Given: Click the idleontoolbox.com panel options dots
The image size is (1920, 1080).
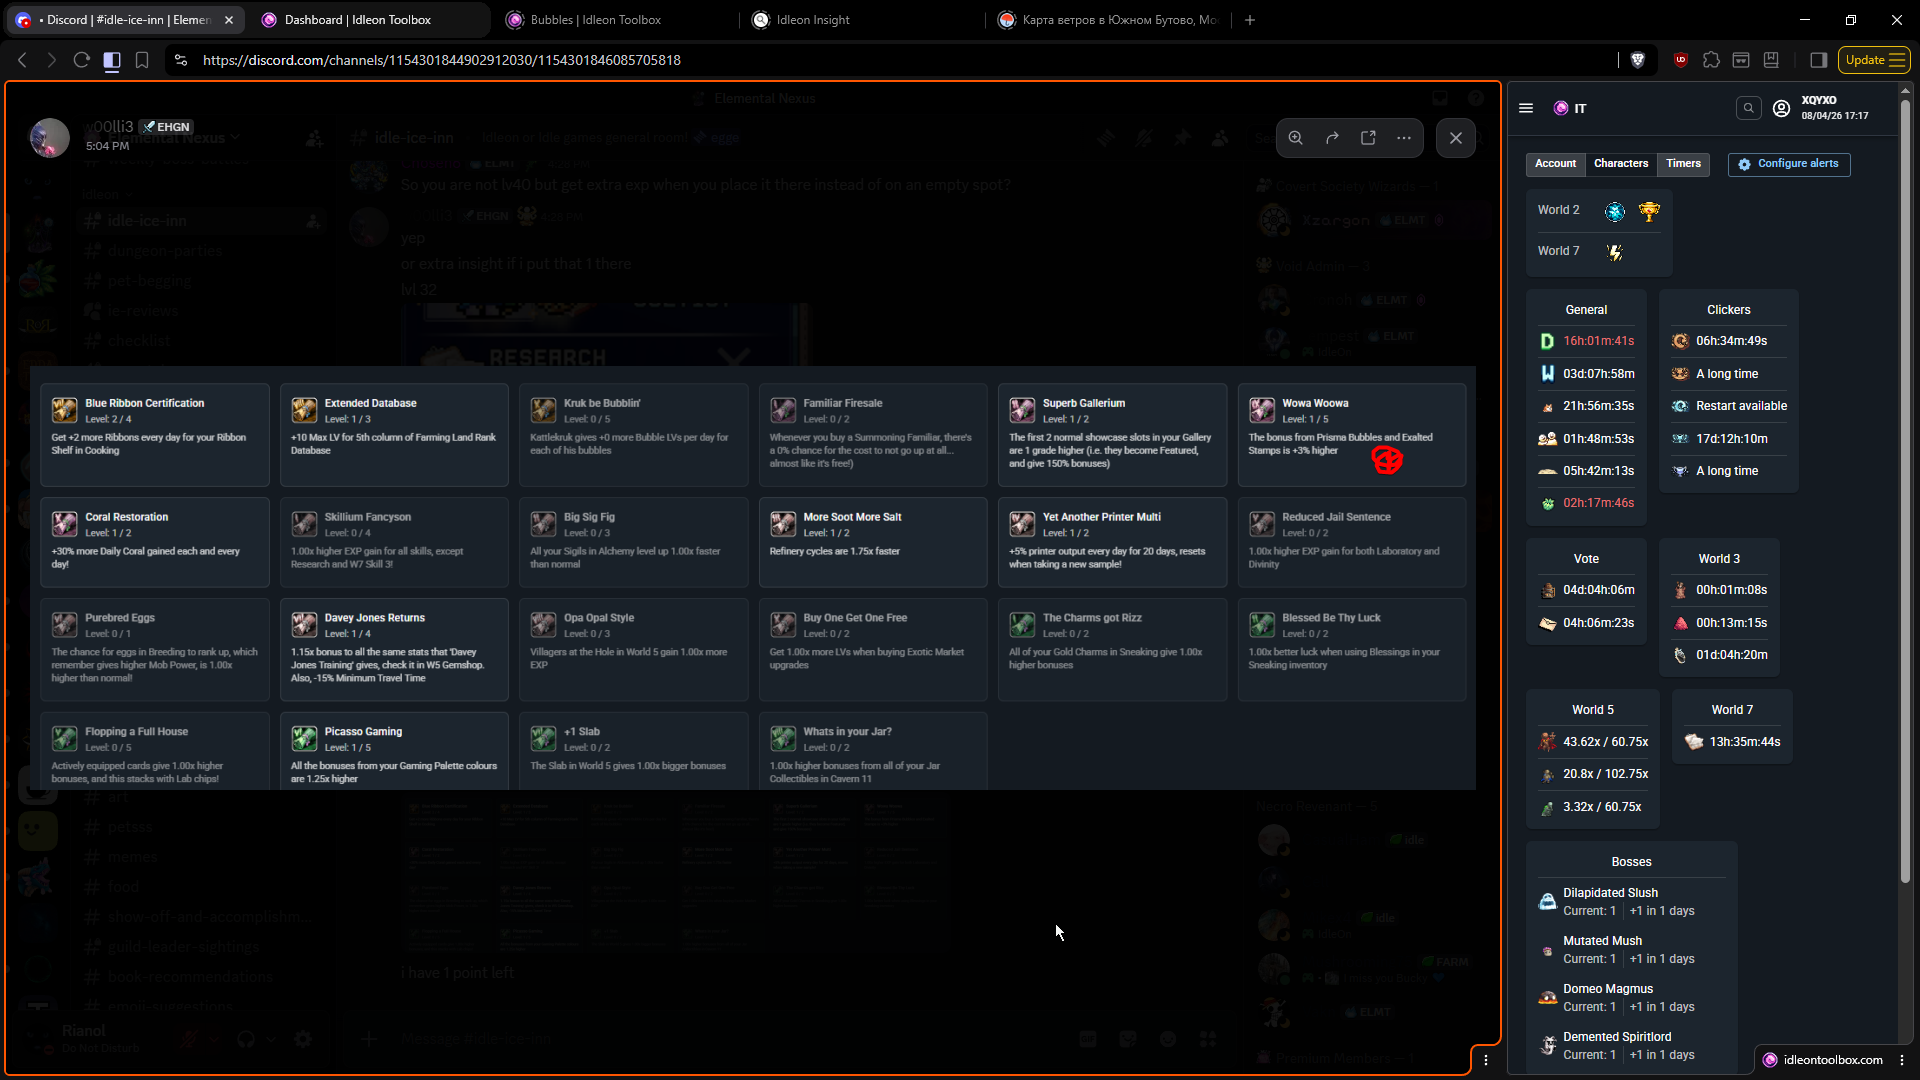Looking at the screenshot, I should tap(1902, 1060).
